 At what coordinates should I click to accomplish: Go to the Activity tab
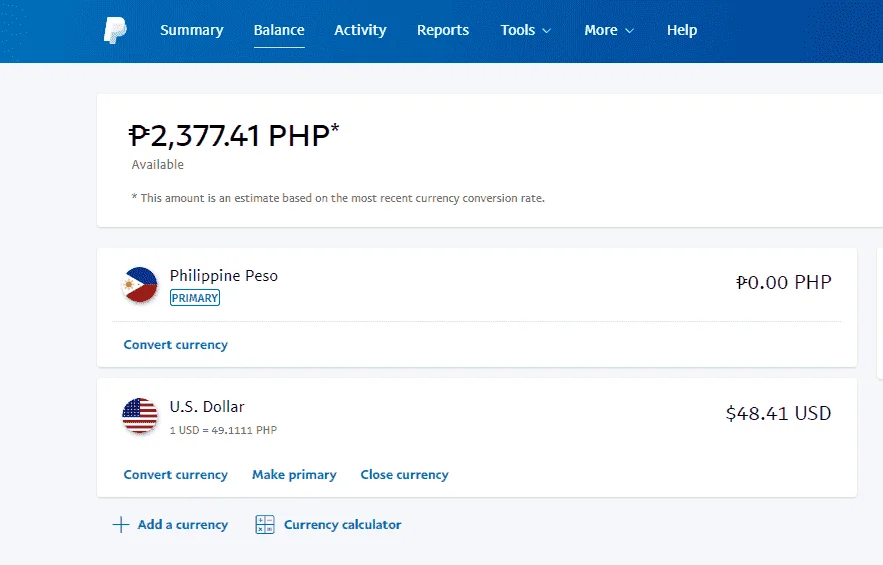tap(360, 30)
